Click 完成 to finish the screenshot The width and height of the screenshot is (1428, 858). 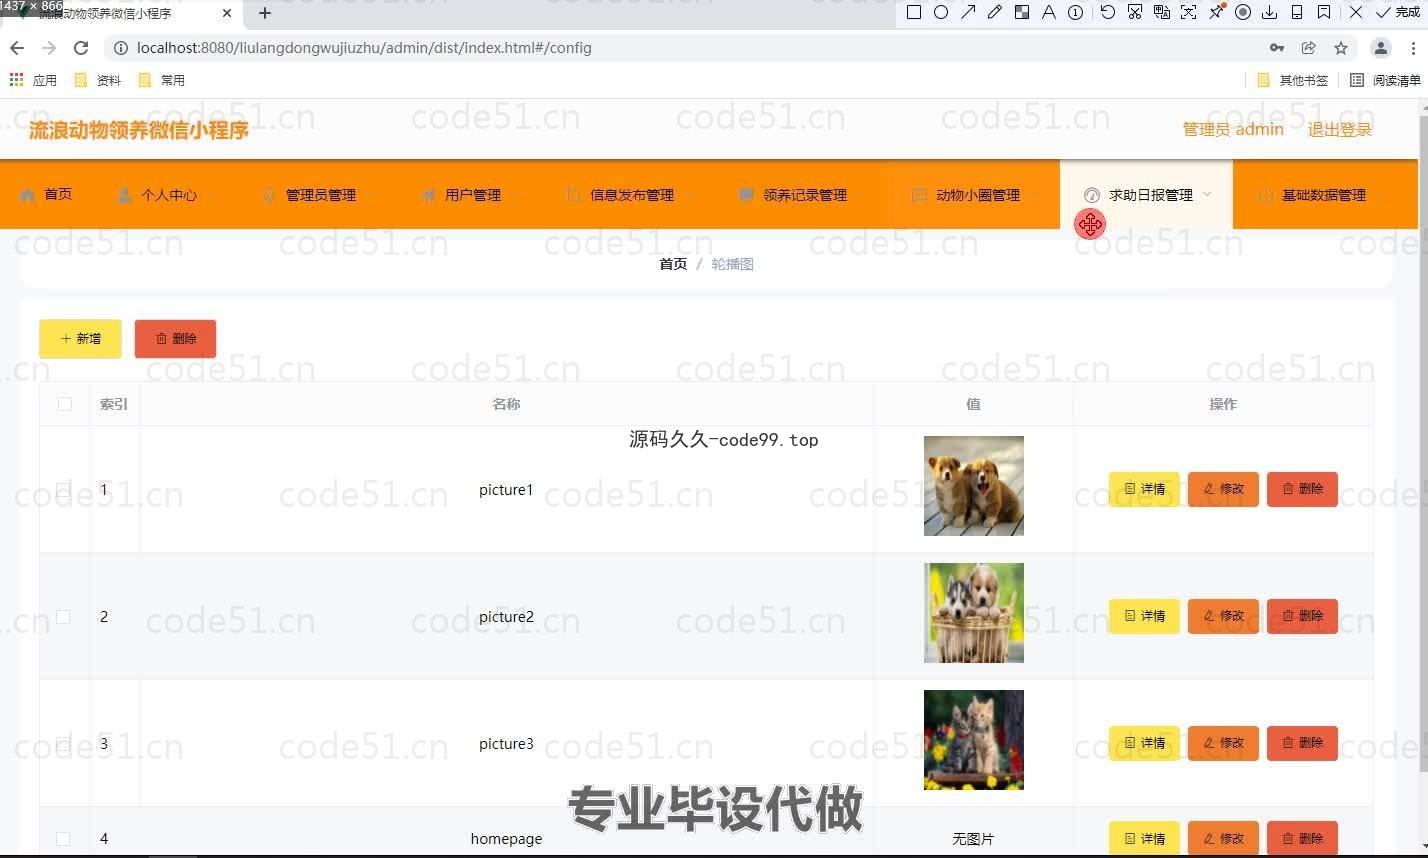[x=1398, y=13]
